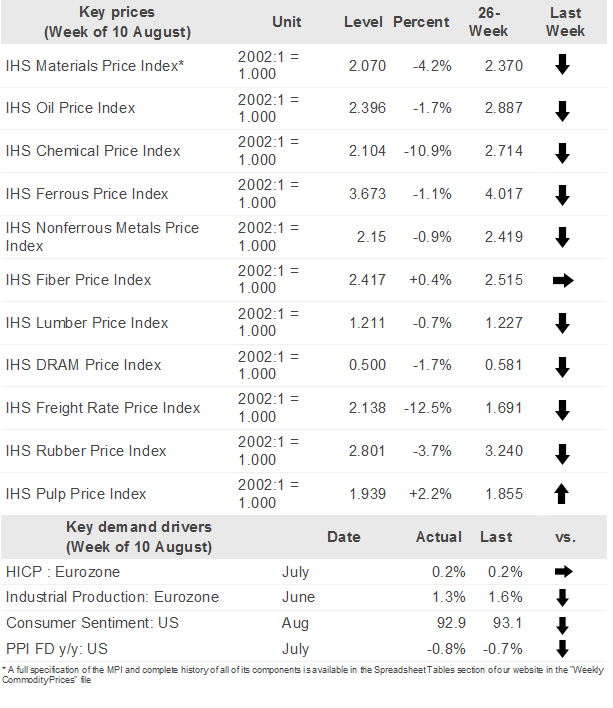Click the right arrow for IHS Fiber Price Index
The image size is (613, 708).
(562, 281)
